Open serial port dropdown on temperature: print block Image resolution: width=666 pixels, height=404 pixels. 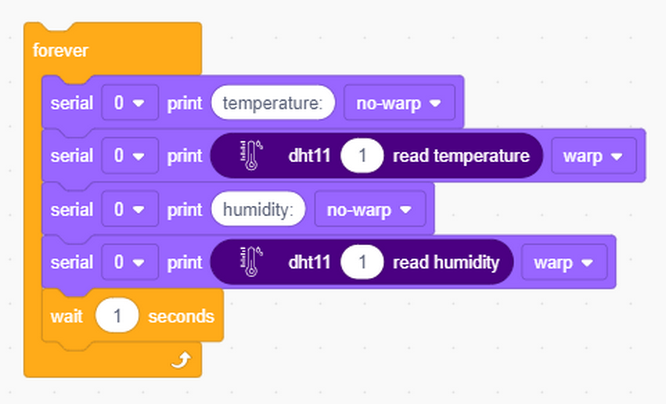coord(130,103)
